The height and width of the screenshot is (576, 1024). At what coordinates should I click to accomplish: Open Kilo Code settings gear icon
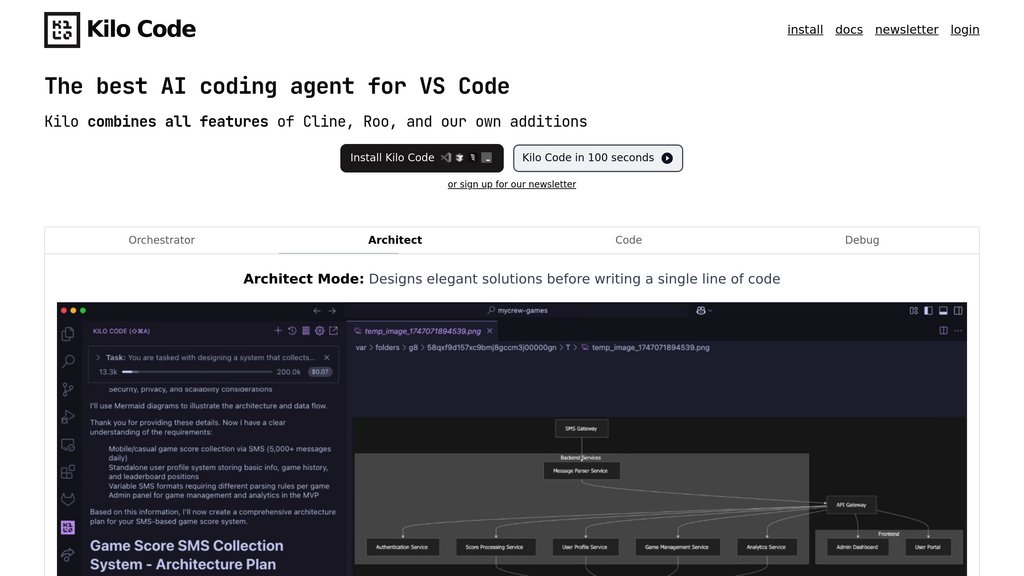click(x=320, y=331)
